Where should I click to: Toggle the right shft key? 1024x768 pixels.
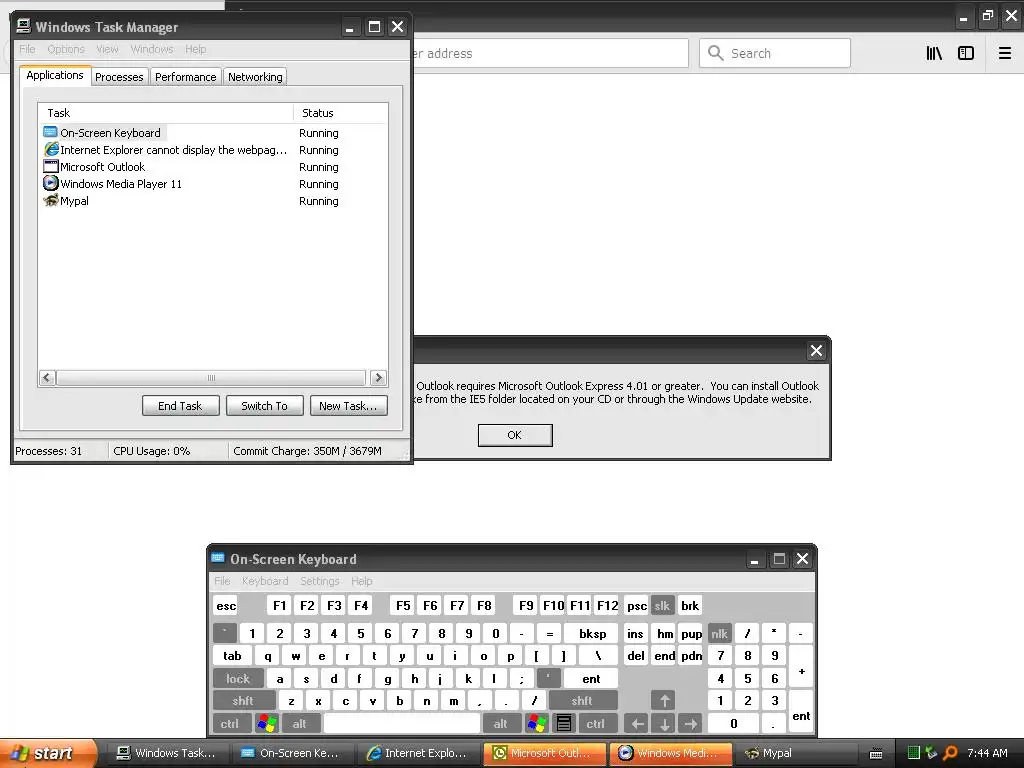click(582, 701)
